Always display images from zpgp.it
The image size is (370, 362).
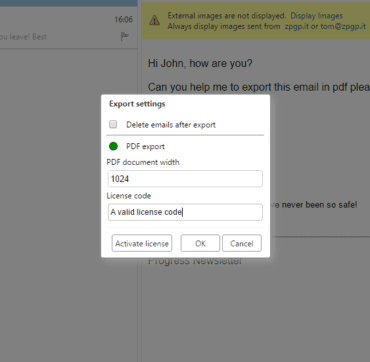[297, 27]
